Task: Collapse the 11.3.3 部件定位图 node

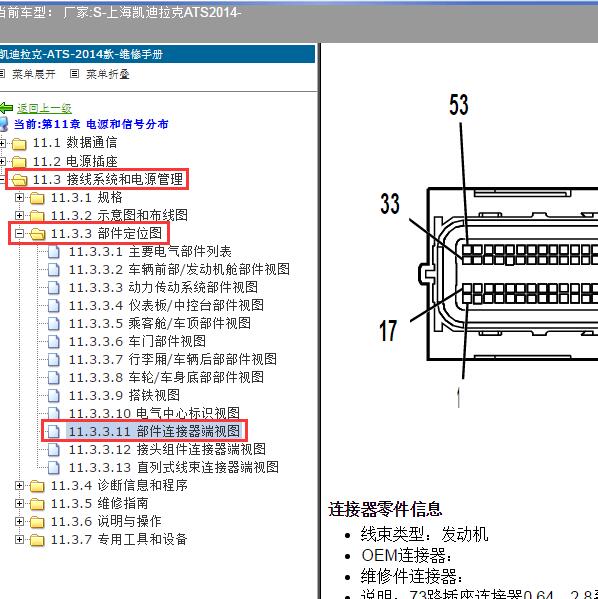Action: 19,233
